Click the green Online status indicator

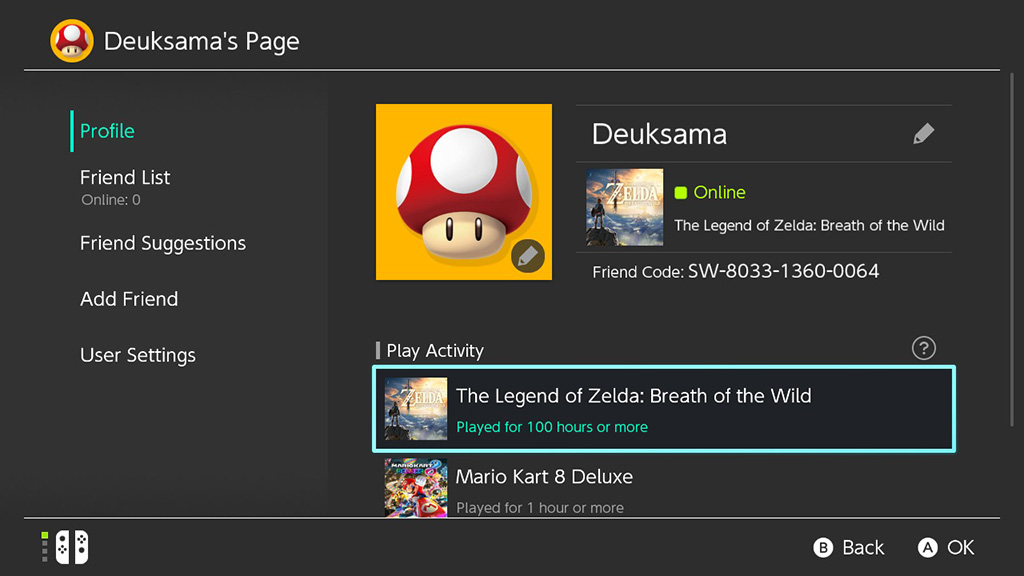[681, 192]
